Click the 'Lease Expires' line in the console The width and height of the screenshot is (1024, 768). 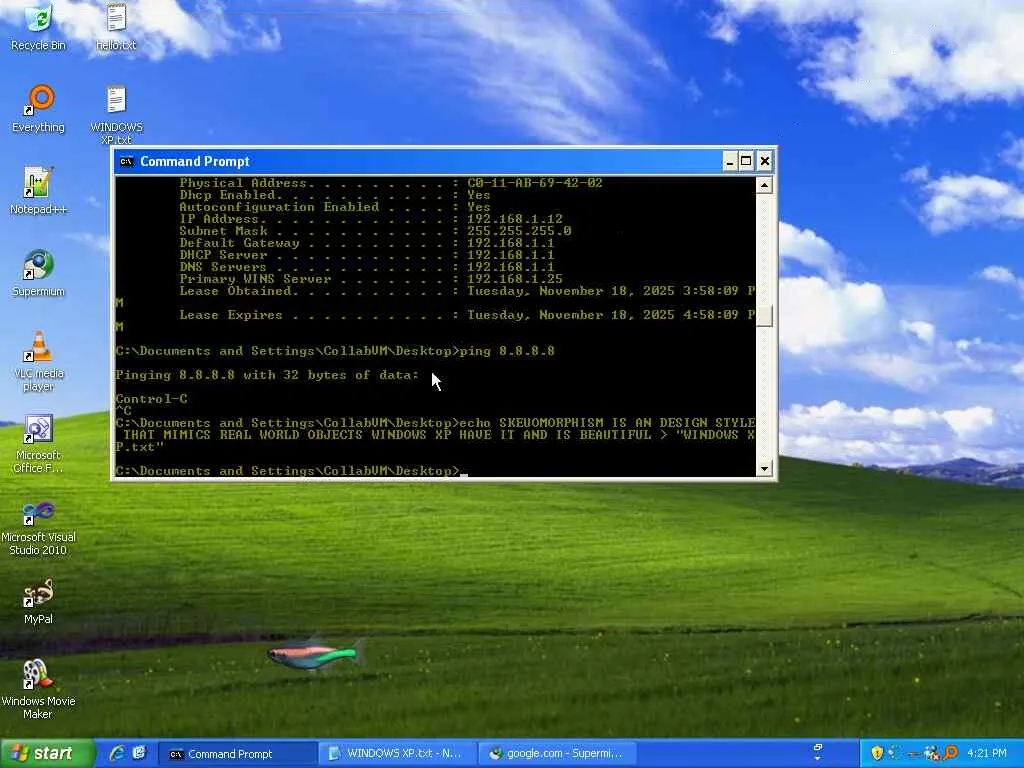[467, 315]
